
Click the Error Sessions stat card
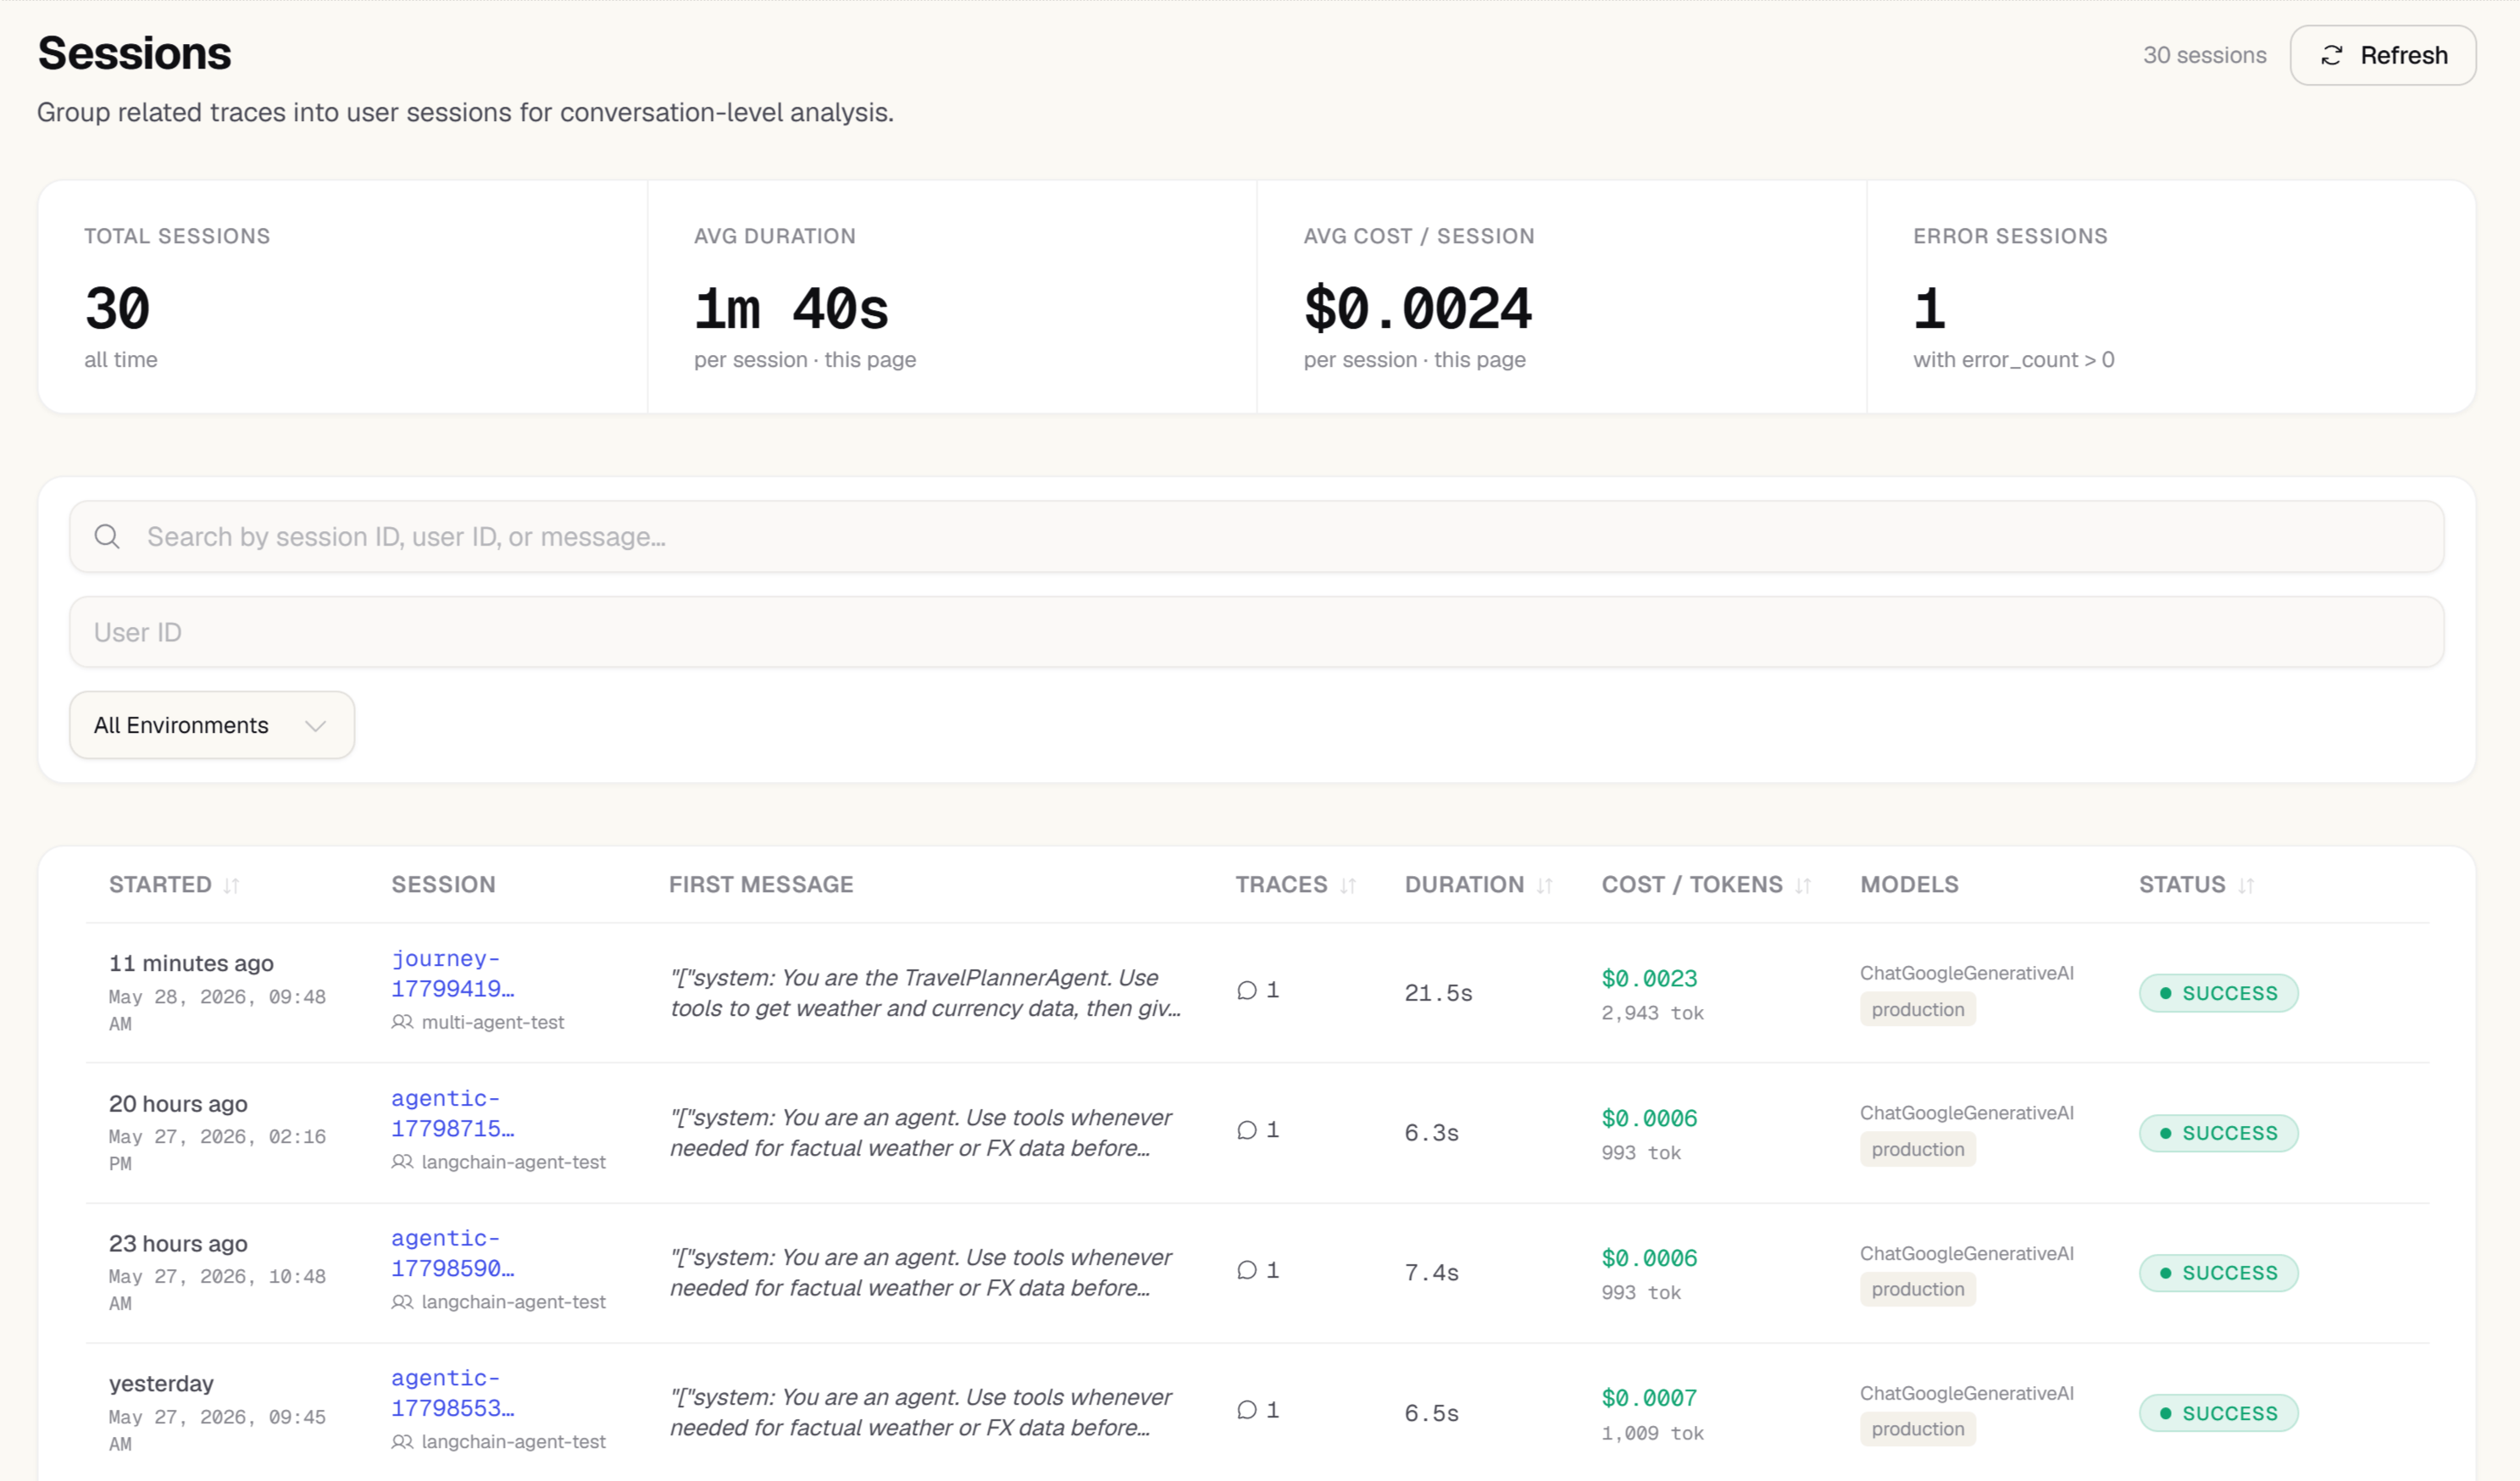[x=2171, y=297]
